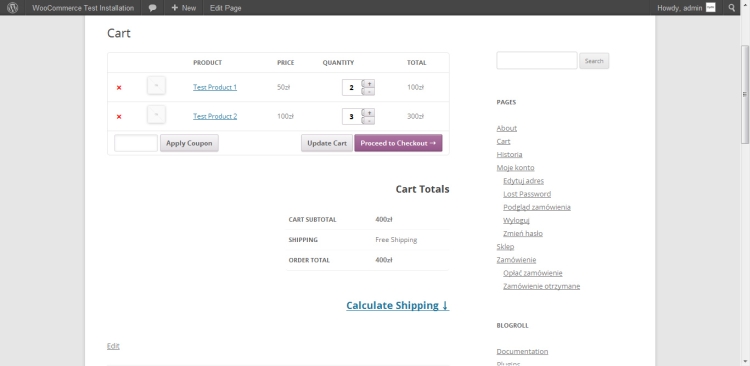The width and height of the screenshot is (750, 366).
Task: Open the Documentation blogroll link
Action: click(522, 351)
